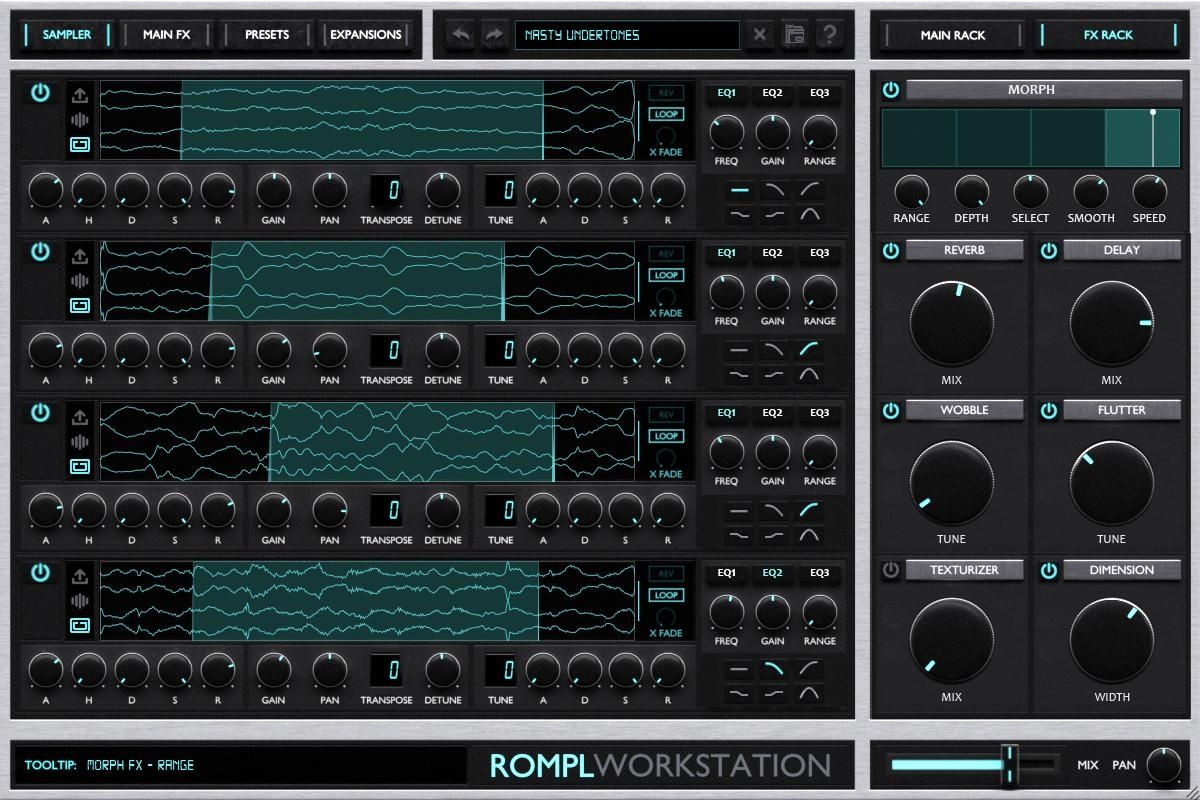This screenshot has height=800, width=1200.
Task: Switch to the Main FX tab
Action: (x=166, y=35)
